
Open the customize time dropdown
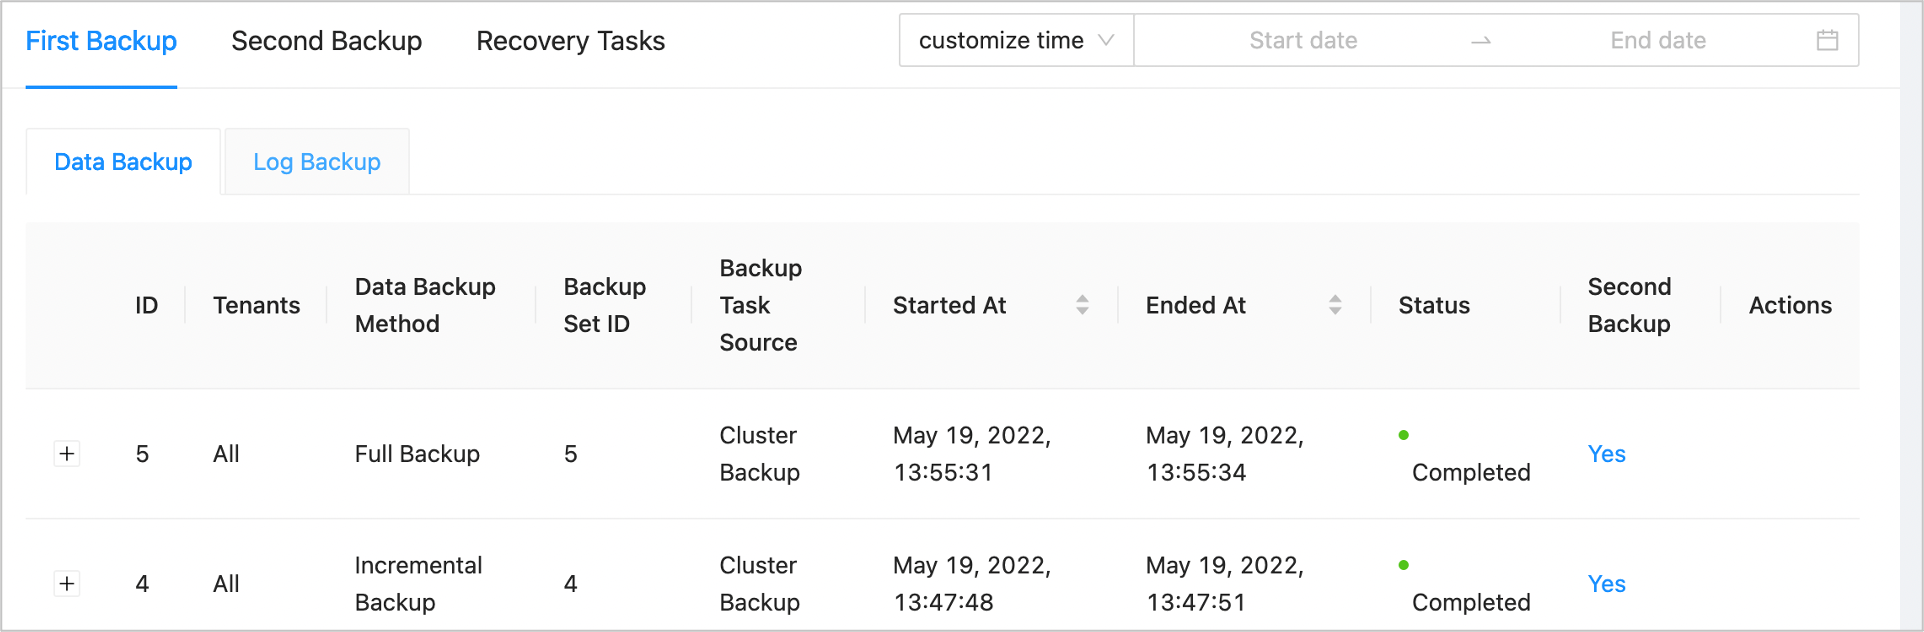point(1016,40)
